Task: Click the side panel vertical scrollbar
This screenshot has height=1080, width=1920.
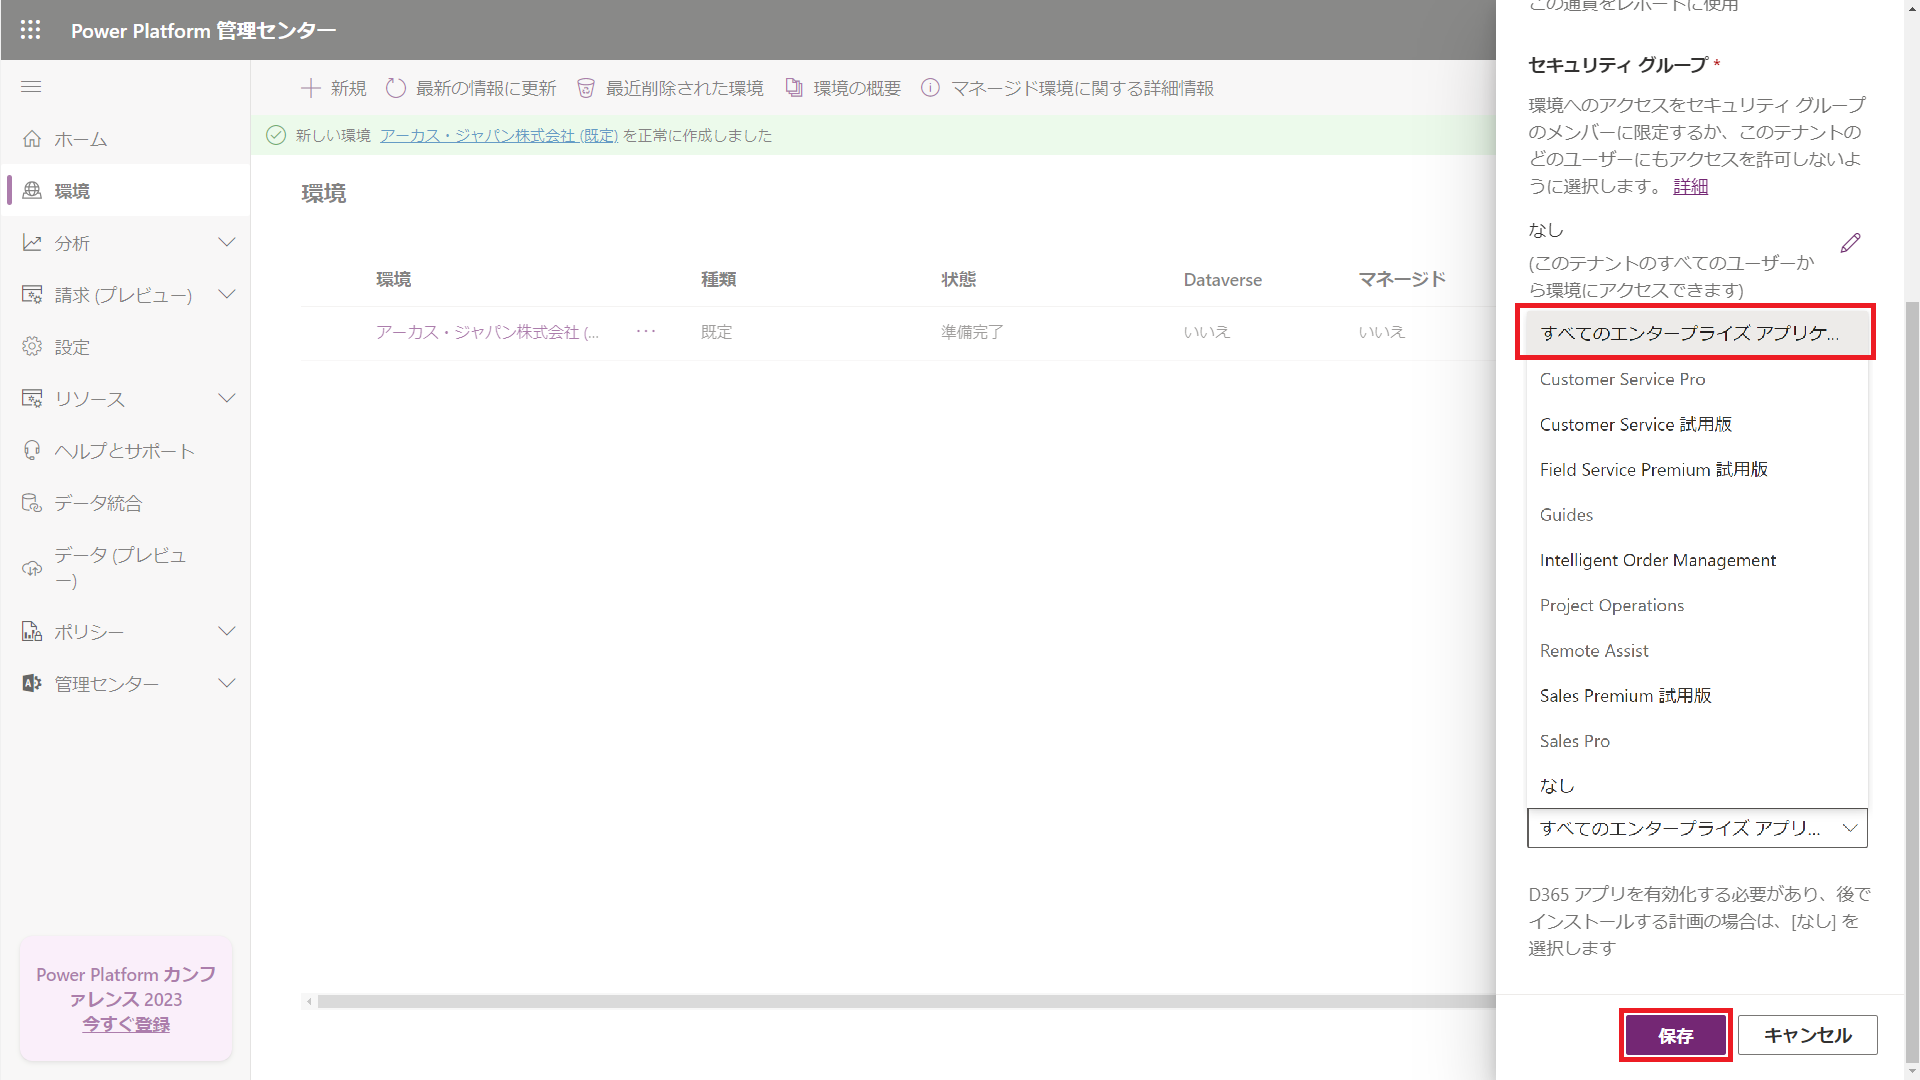Action: 1912,680
